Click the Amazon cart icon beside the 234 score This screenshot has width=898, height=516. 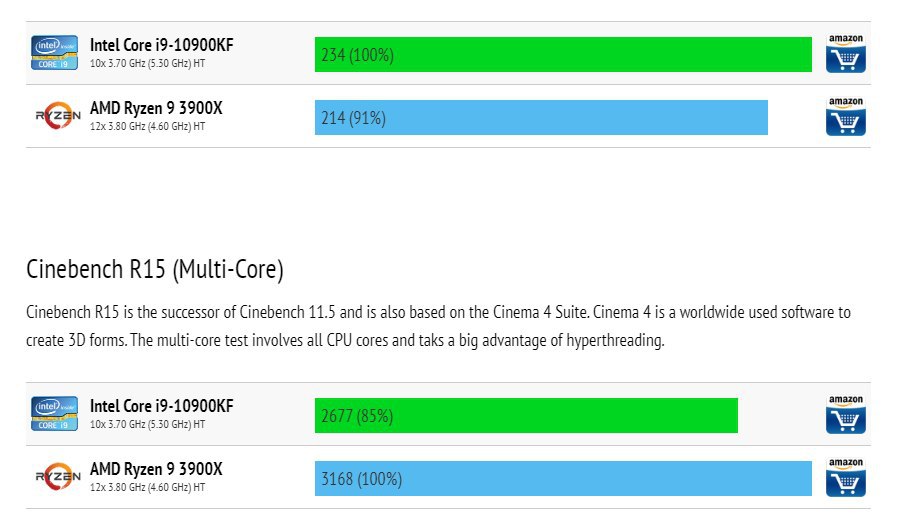pos(845,54)
